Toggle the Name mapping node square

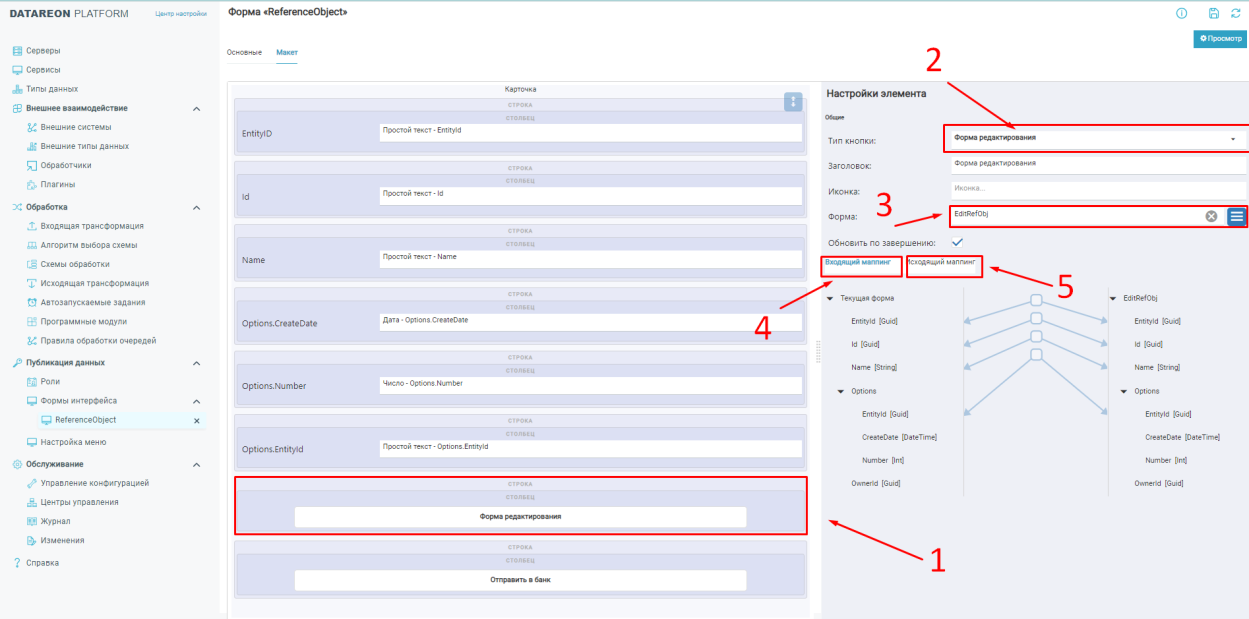[x=1037, y=337]
